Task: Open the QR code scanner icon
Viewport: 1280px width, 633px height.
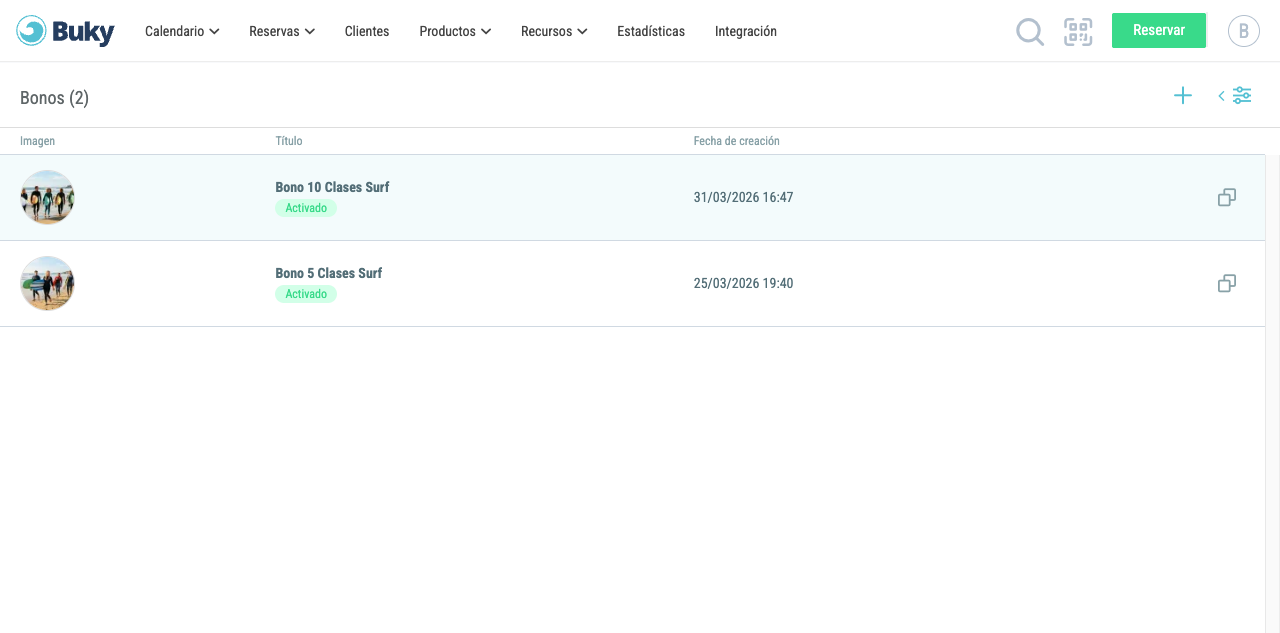Action: click(x=1078, y=32)
